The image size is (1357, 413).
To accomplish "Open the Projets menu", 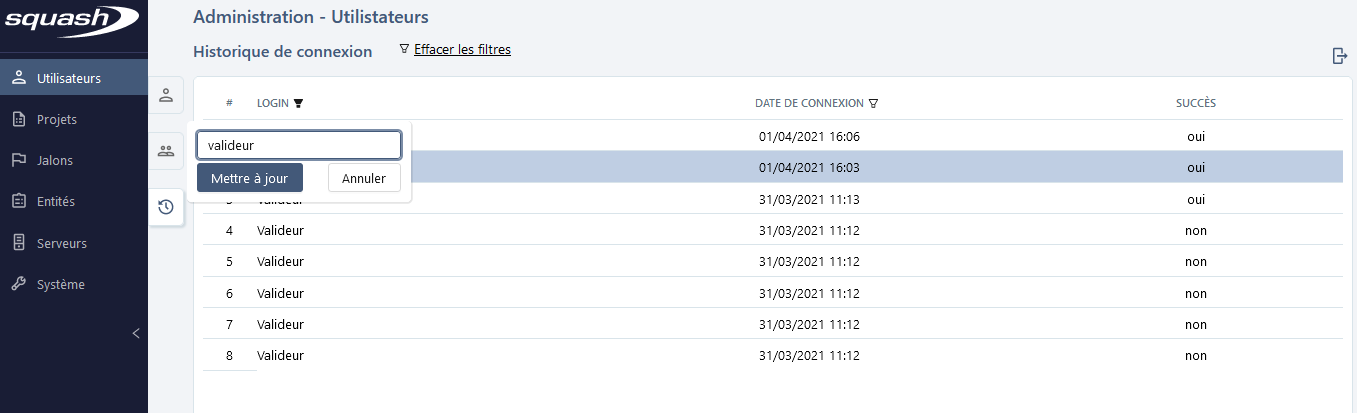I will 56,119.
